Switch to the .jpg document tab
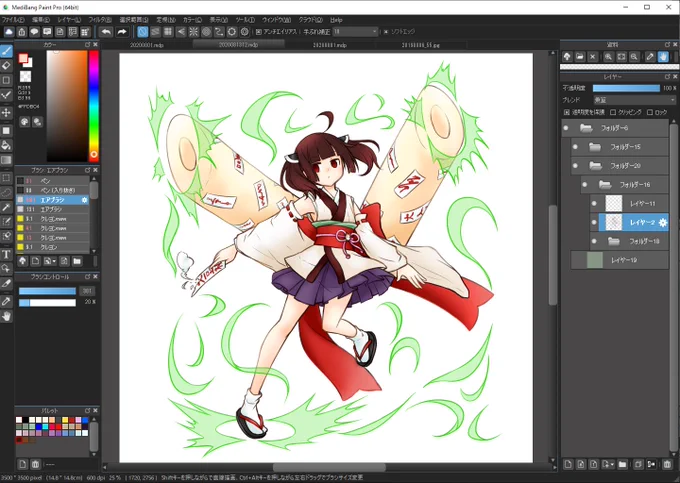Screen dimensions: 680x483 420,45
